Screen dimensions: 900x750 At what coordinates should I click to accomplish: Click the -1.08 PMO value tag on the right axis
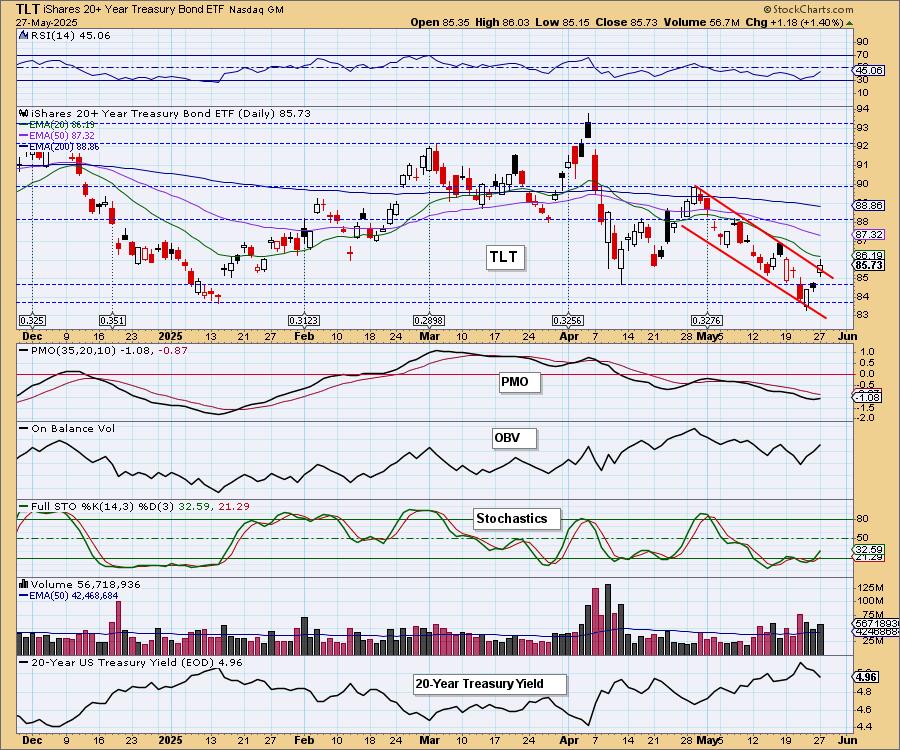[867, 397]
